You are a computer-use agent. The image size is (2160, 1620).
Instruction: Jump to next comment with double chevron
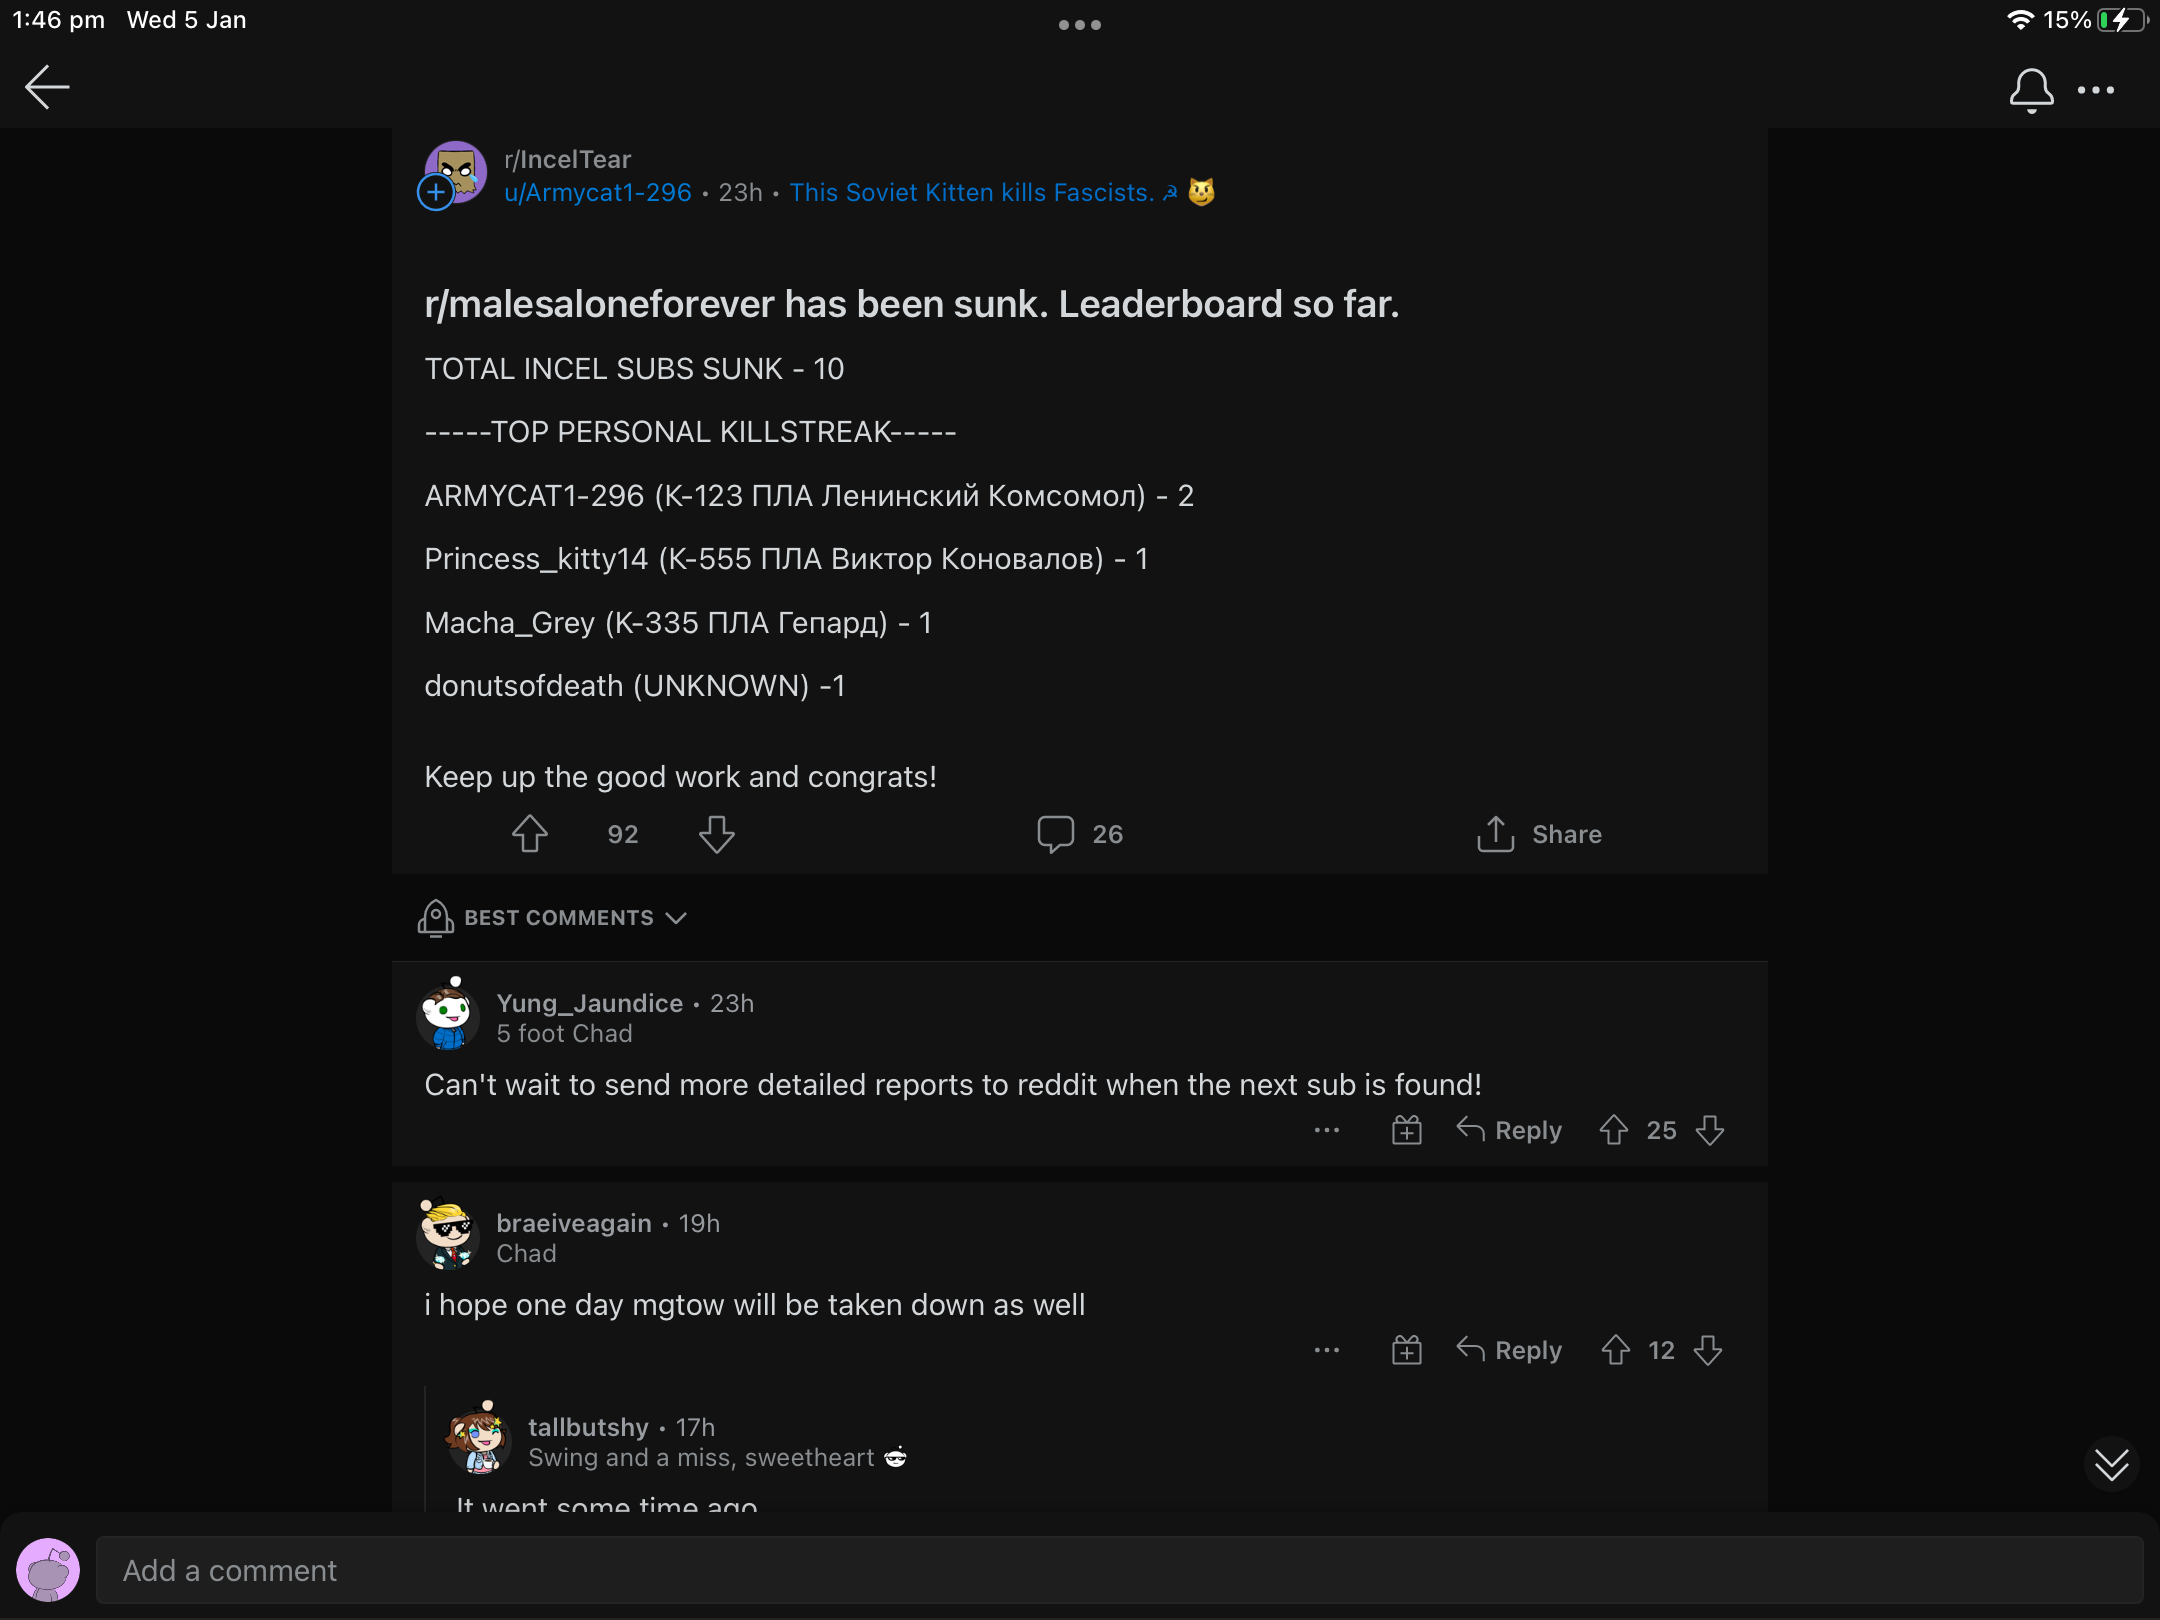(x=2112, y=1465)
